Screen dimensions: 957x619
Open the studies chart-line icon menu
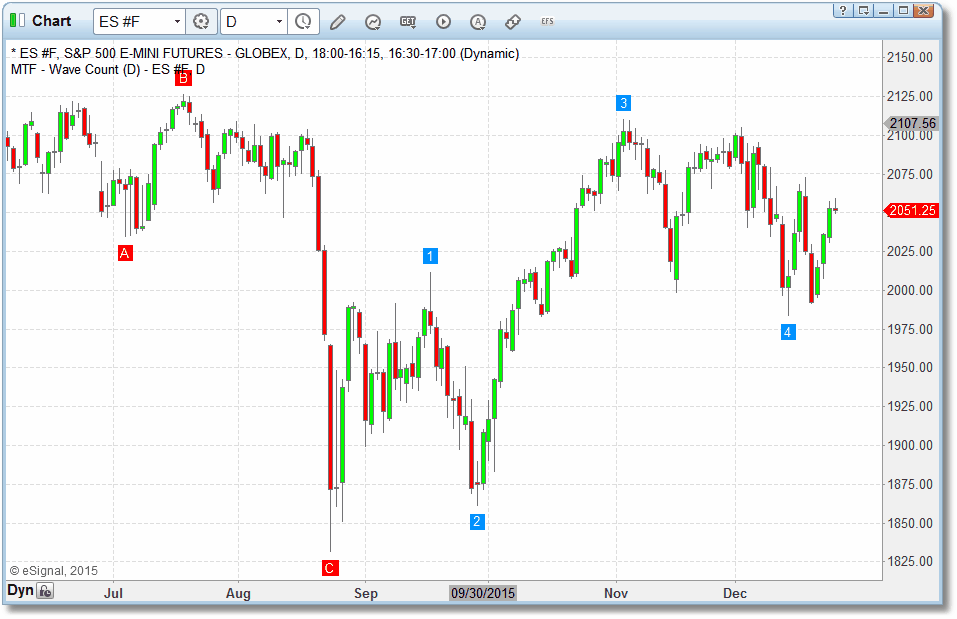click(x=372, y=22)
